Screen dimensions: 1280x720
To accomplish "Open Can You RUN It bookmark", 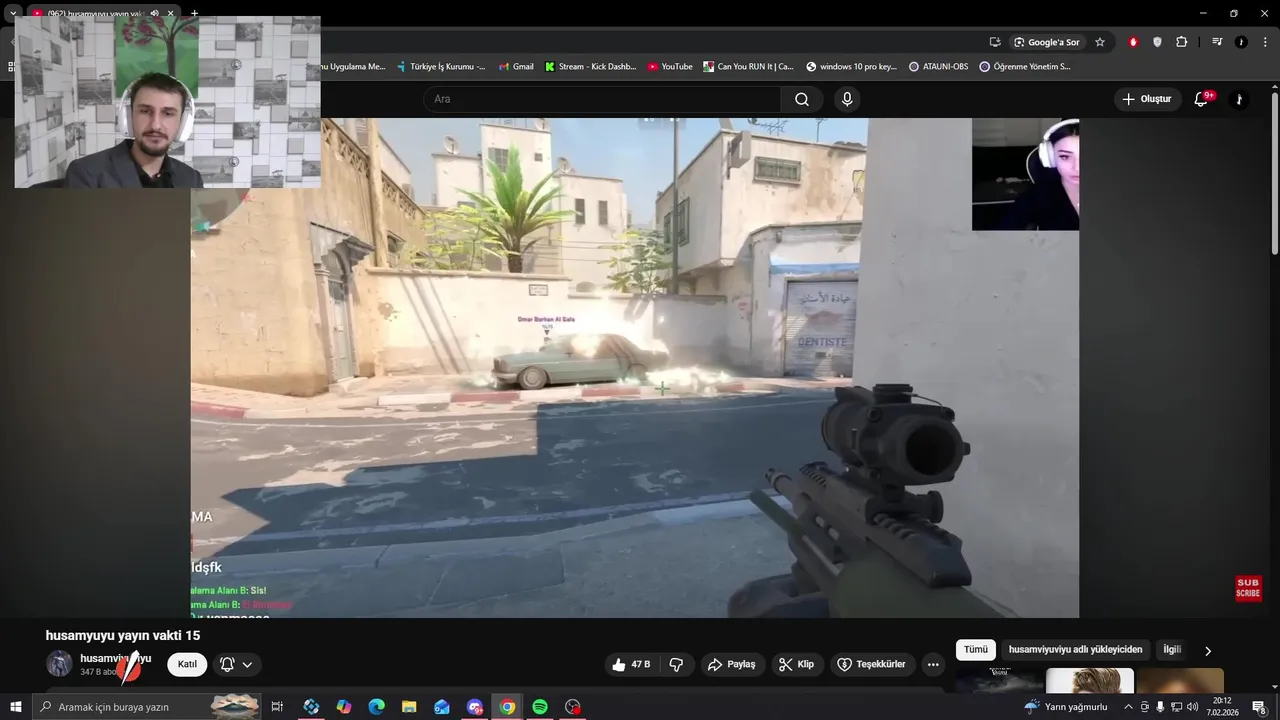I will [749, 67].
